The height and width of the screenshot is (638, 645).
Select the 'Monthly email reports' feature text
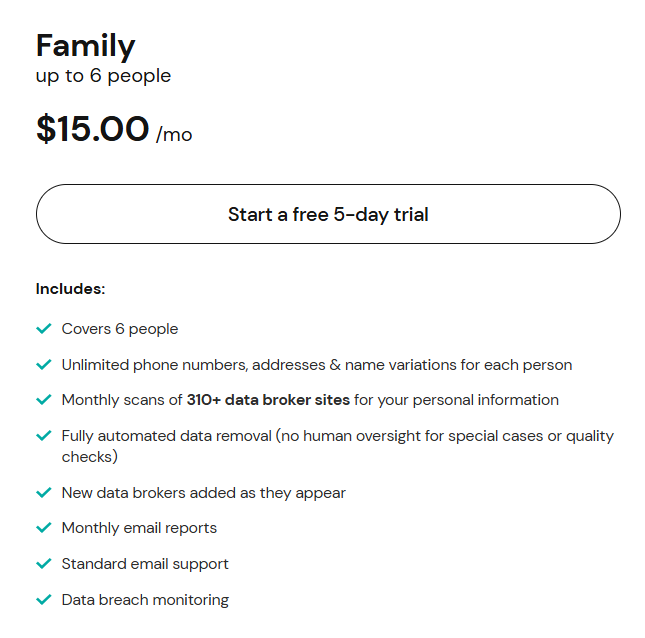pos(139,528)
